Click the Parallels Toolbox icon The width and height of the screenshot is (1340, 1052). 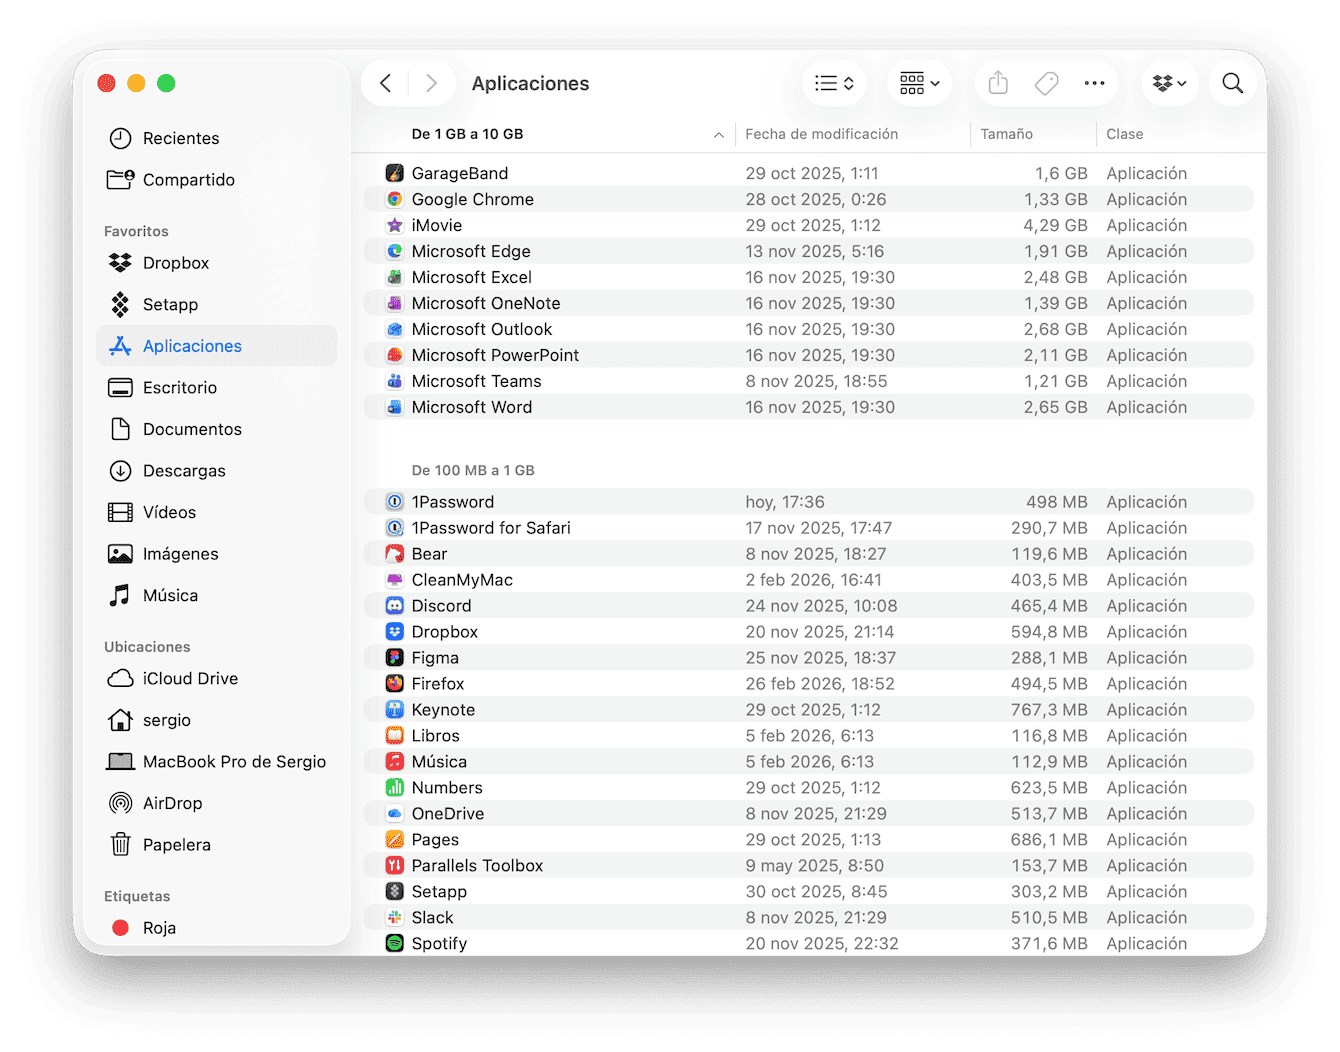pos(395,866)
